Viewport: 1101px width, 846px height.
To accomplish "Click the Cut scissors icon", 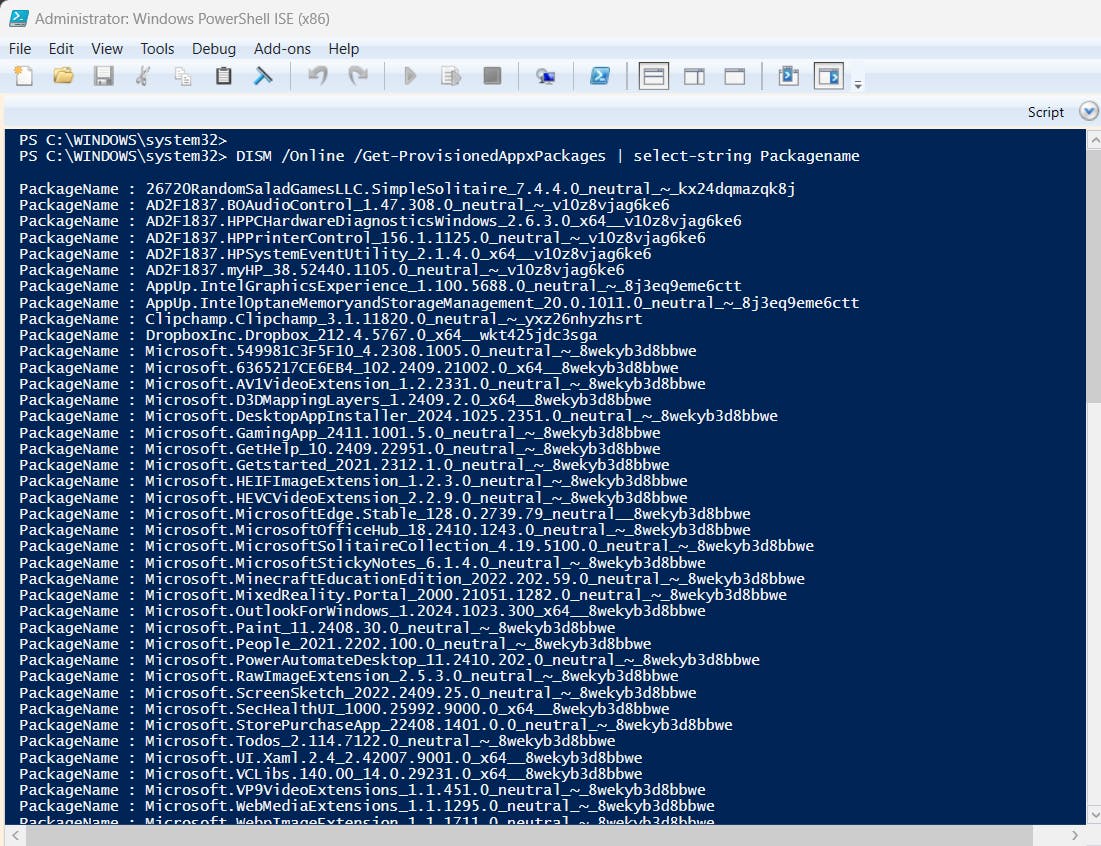I will click(143, 76).
